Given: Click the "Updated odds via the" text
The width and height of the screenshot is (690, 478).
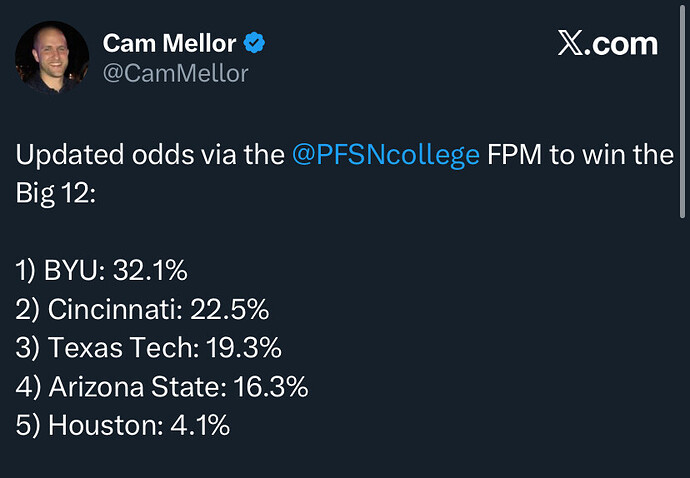Looking at the screenshot, I should pos(150,157).
